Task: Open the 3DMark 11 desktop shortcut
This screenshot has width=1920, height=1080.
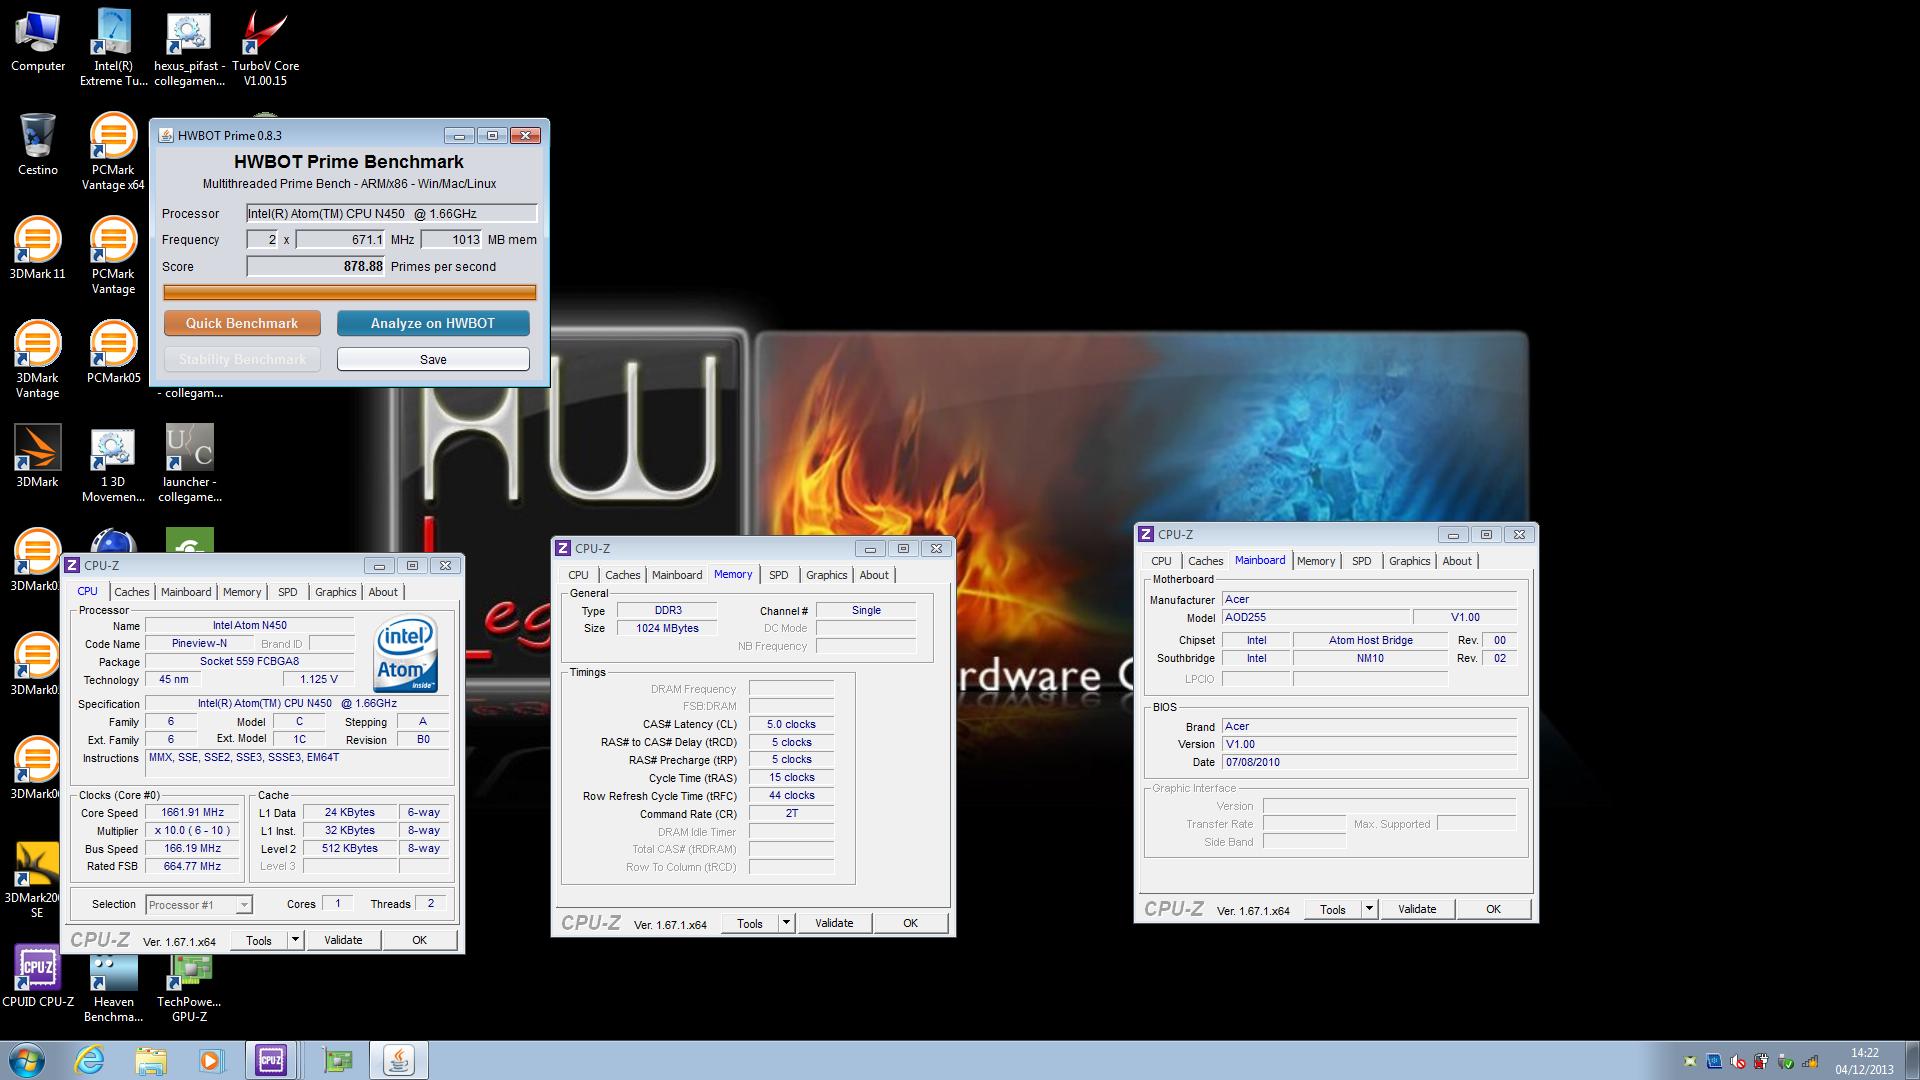Action: (37, 248)
